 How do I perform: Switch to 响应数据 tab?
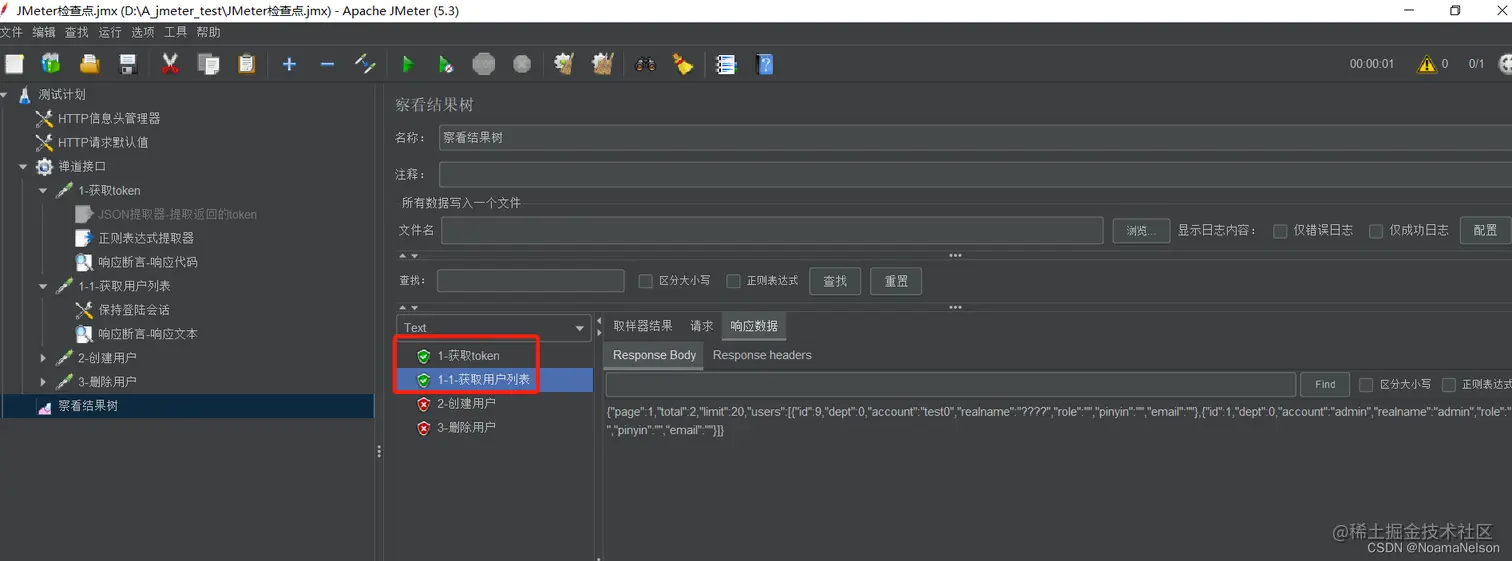(x=754, y=326)
